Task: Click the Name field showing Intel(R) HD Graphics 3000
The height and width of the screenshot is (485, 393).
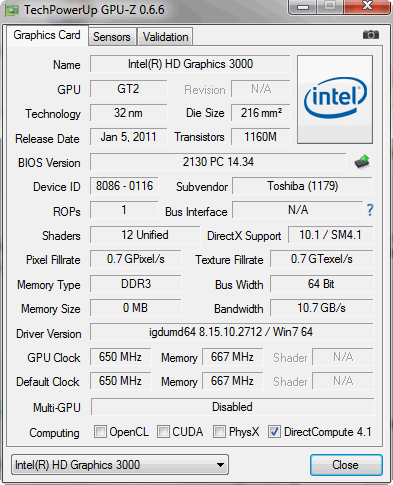Action: pyautogui.click(x=190, y=64)
